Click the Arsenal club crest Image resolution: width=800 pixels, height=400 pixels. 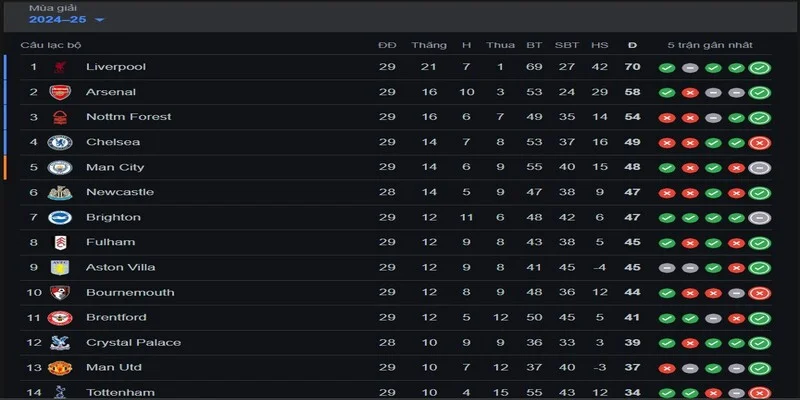coord(60,92)
